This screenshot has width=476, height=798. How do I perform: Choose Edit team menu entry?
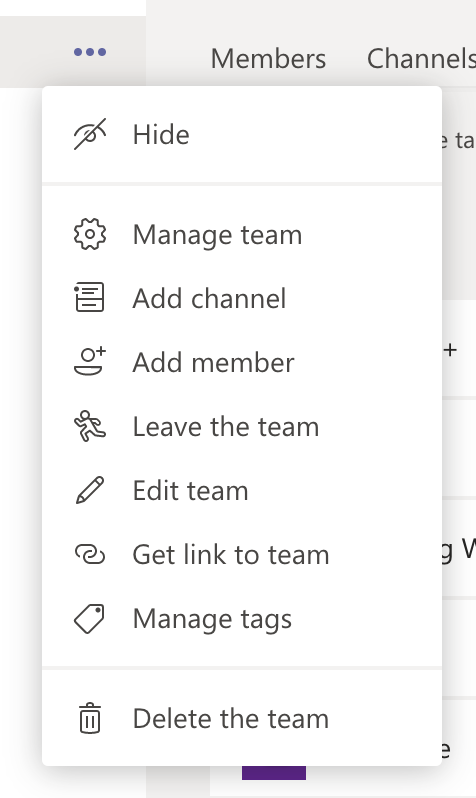pos(242,491)
